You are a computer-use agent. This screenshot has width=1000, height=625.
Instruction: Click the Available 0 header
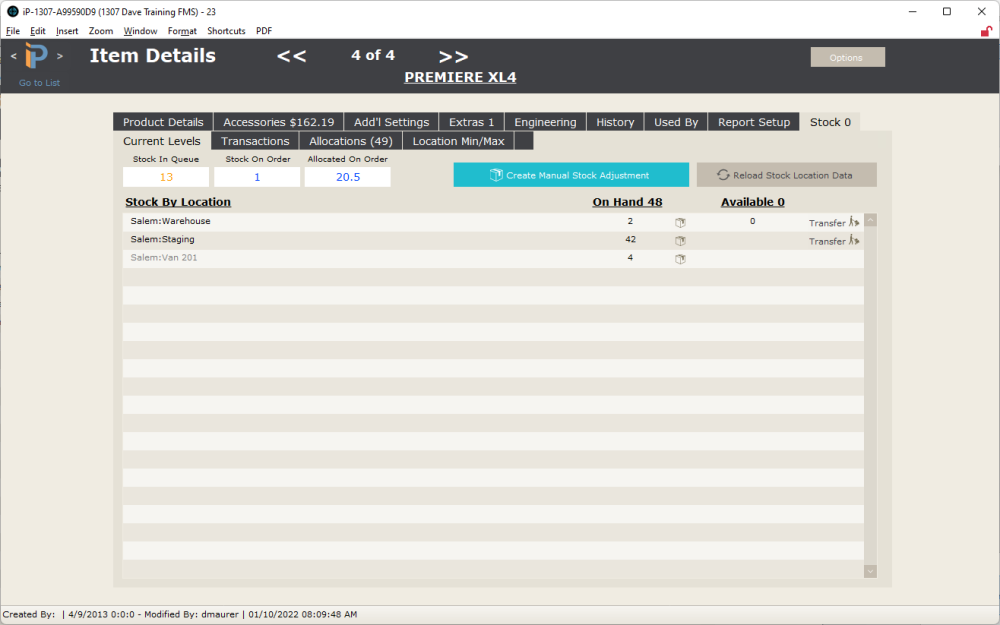click(753, 202)
